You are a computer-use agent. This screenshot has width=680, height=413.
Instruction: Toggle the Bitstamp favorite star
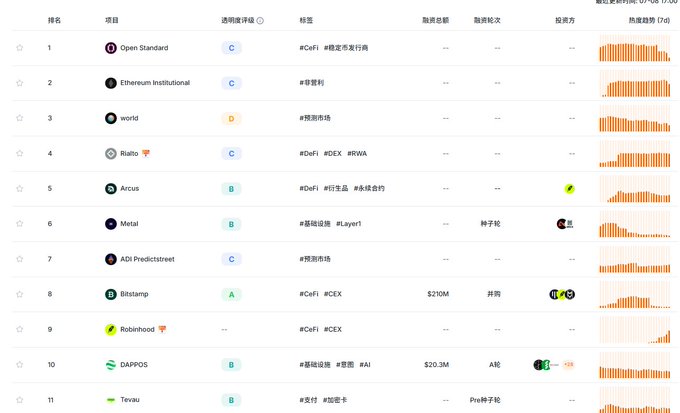[x=20, y=294]
